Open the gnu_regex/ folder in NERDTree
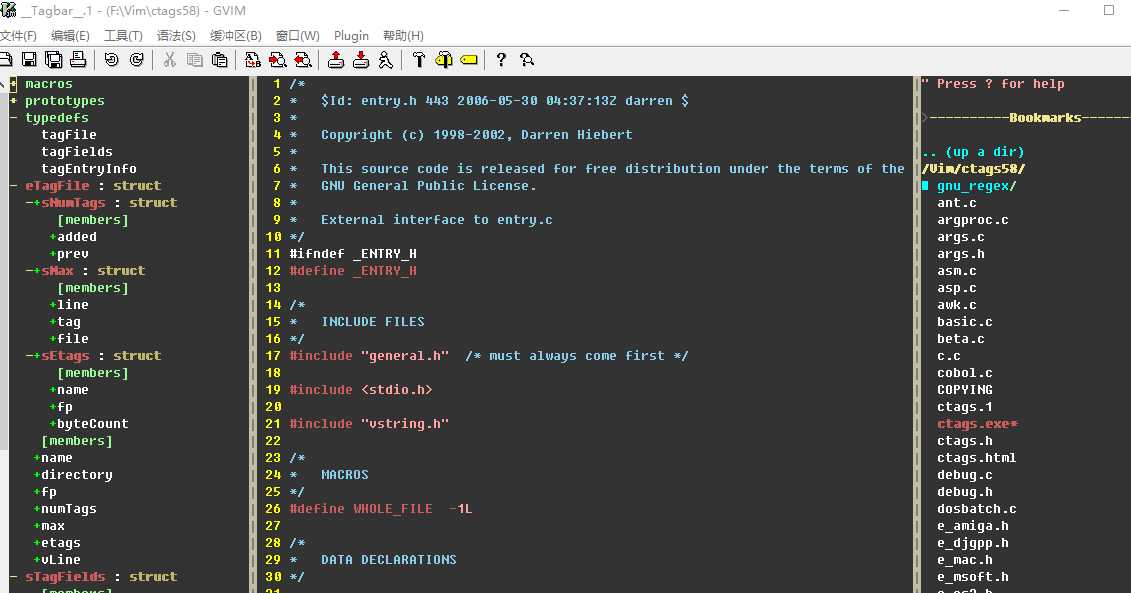Image resolution: width=1131 pixels, height=593 pixels. 977,185
